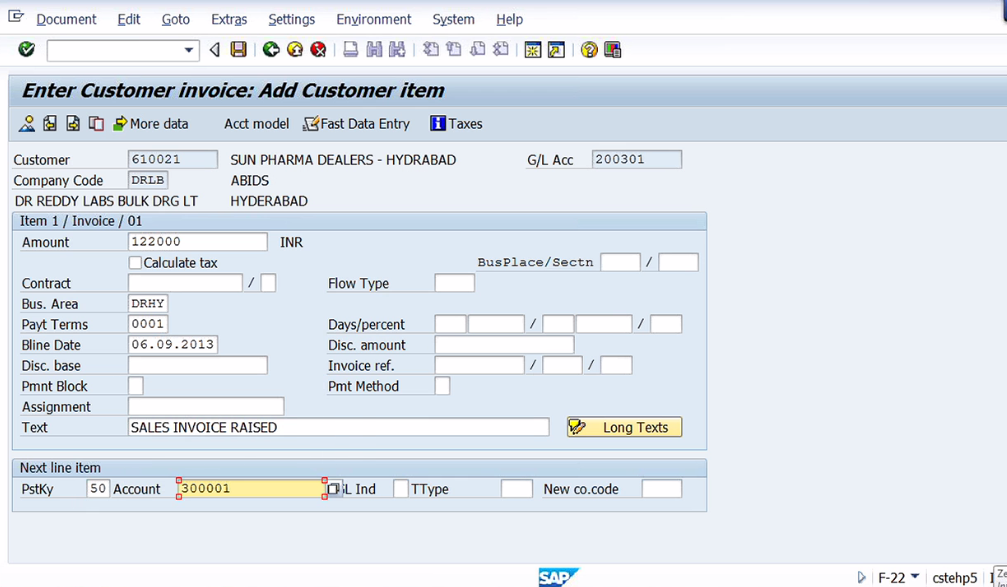Screen dimensions: 1007x587
Task: Collapse the command field with triangle icon
Action: pyautogui.click(x=215, y=49)
